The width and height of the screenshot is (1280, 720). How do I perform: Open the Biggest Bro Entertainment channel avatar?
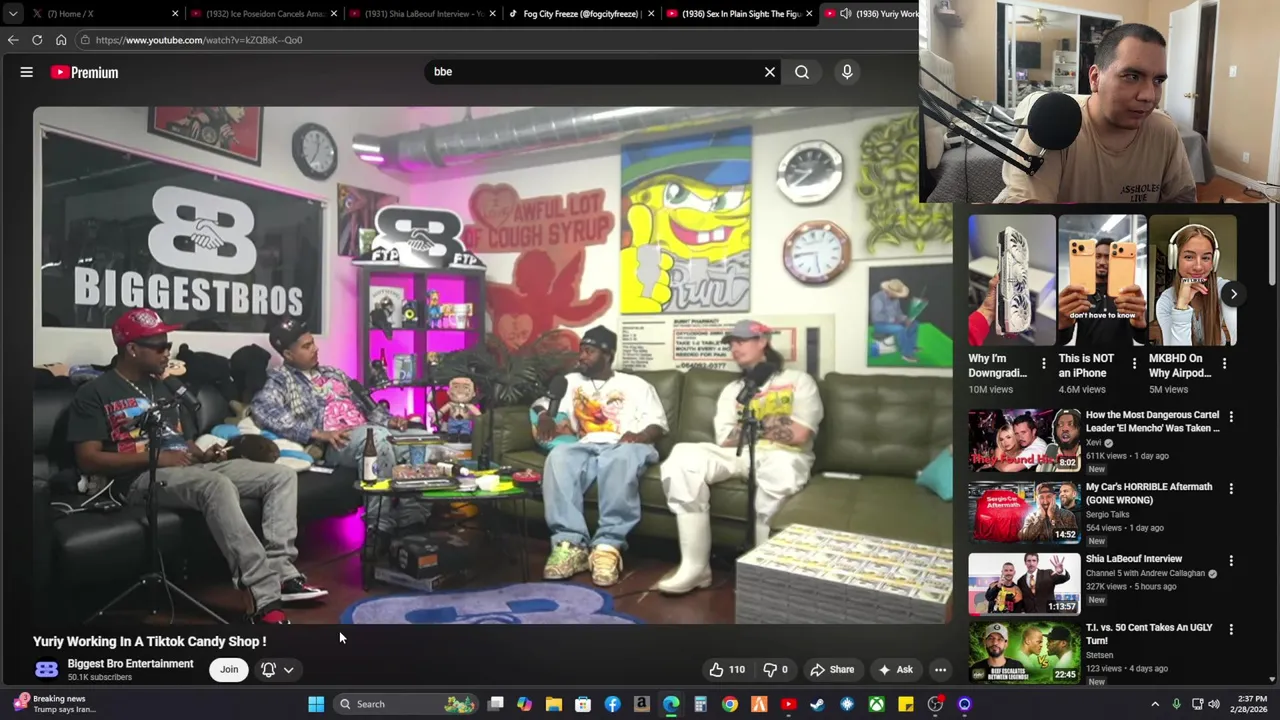(x=46, y=670)
